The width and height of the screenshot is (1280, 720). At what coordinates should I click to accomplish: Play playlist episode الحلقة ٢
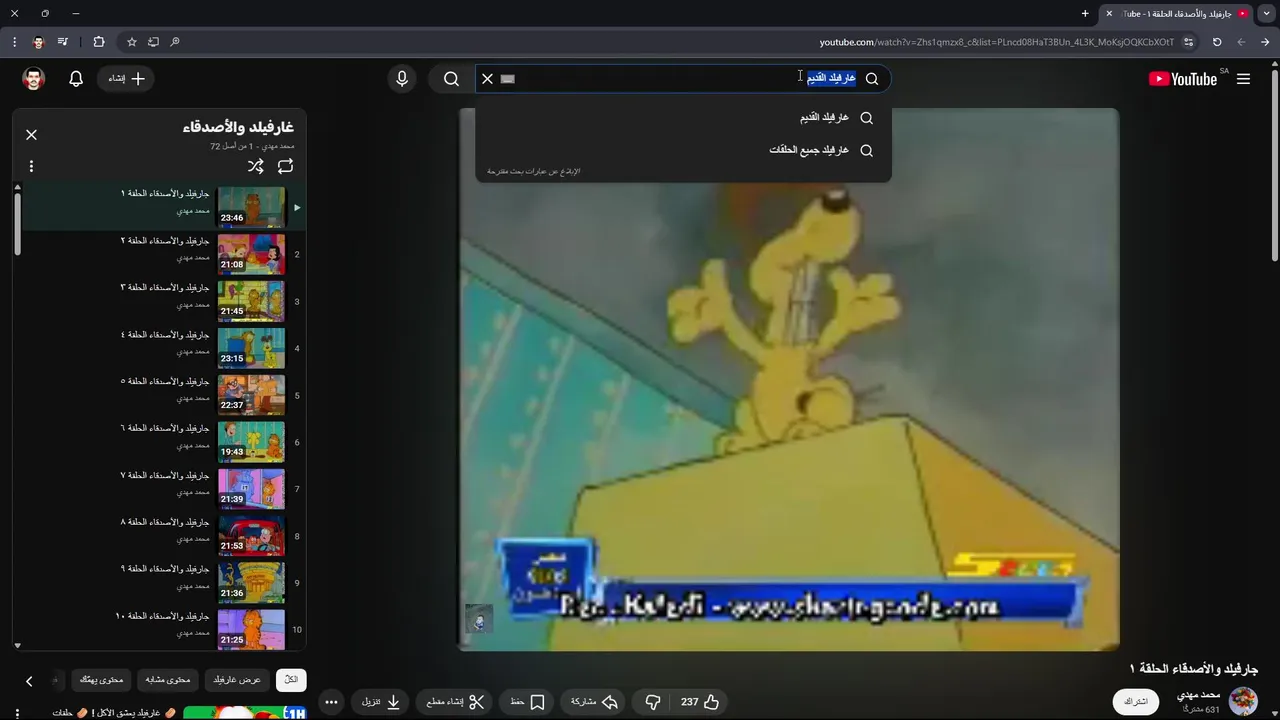coord(163,254)
